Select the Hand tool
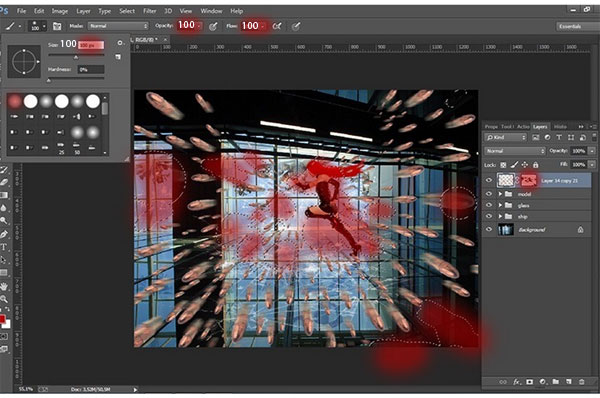Screen dimensions: 600x398 pyautogui.click(x=4, y=286)
